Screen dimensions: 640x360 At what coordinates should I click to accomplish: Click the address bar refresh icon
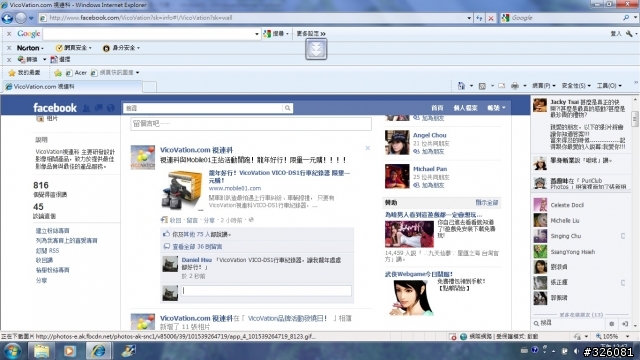pos(479,18)
